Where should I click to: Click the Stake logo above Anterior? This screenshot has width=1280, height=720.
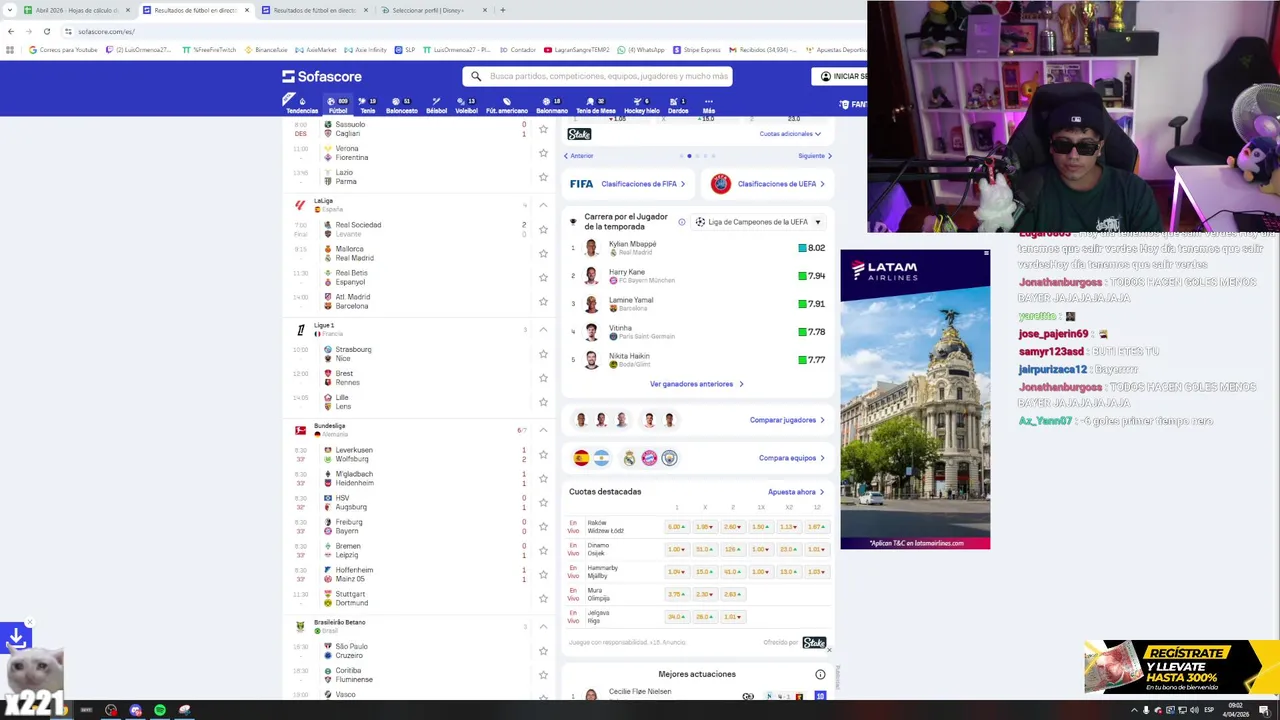pos(579,134)
